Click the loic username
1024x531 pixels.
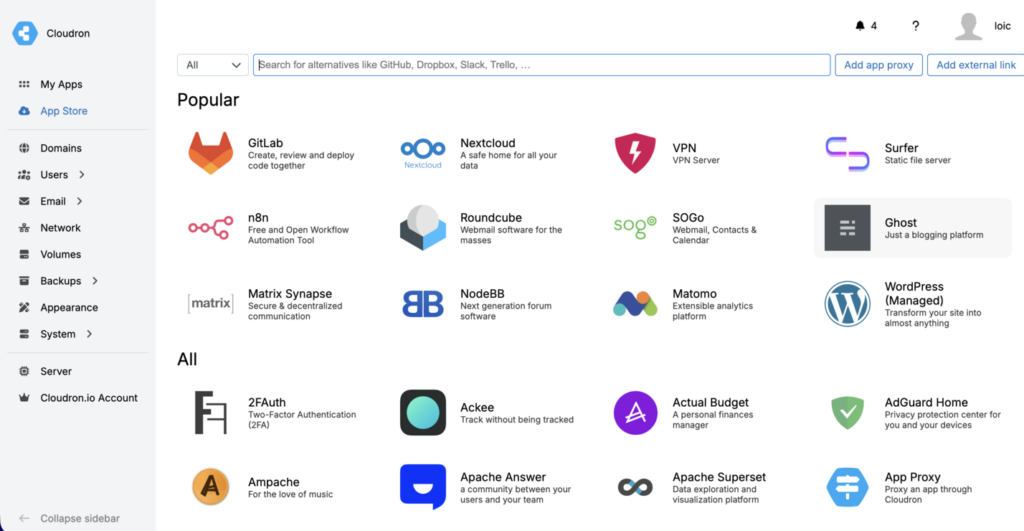pyautogui.click(x=1002, y=26)
